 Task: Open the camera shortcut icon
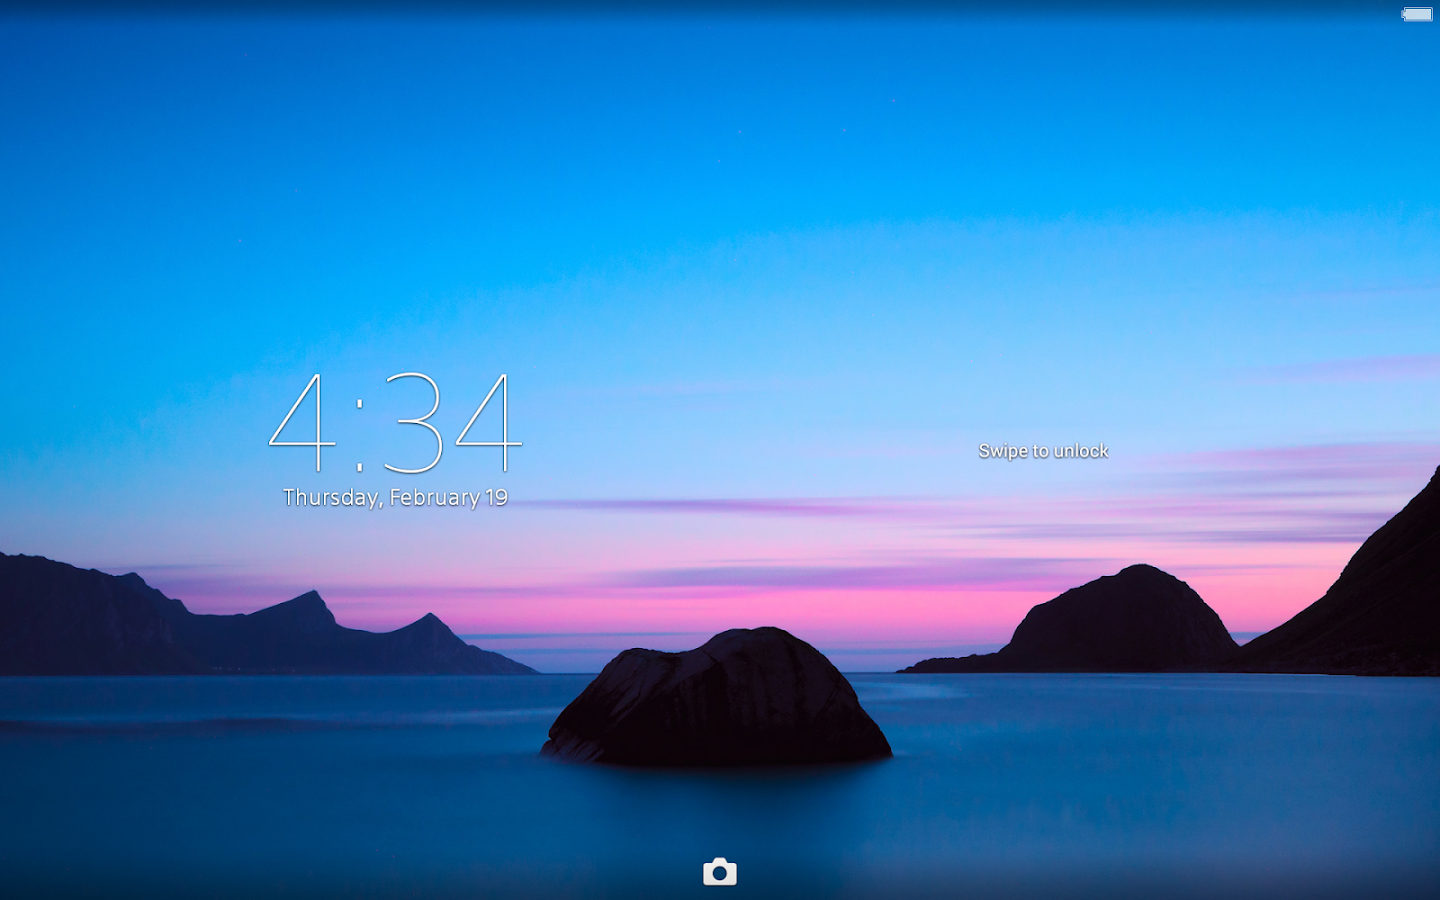coord(720,872)
